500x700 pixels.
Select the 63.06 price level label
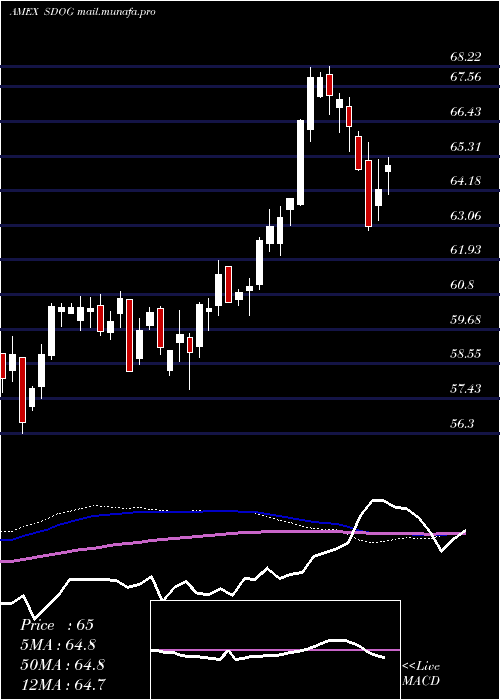tap(466, 216)
